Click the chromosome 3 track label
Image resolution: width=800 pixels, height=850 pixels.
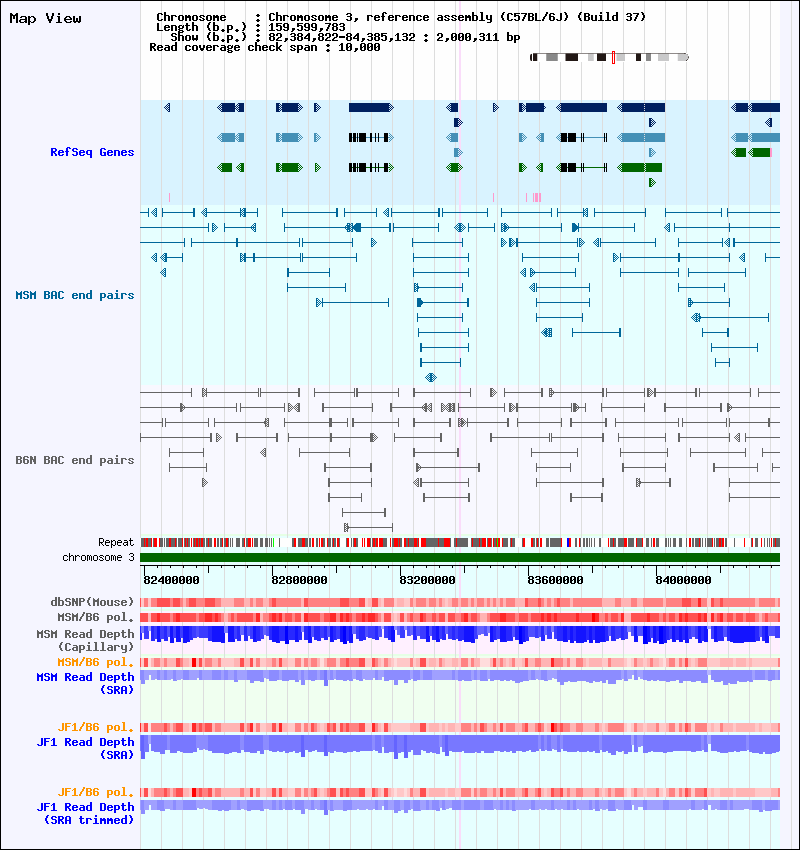98,557
